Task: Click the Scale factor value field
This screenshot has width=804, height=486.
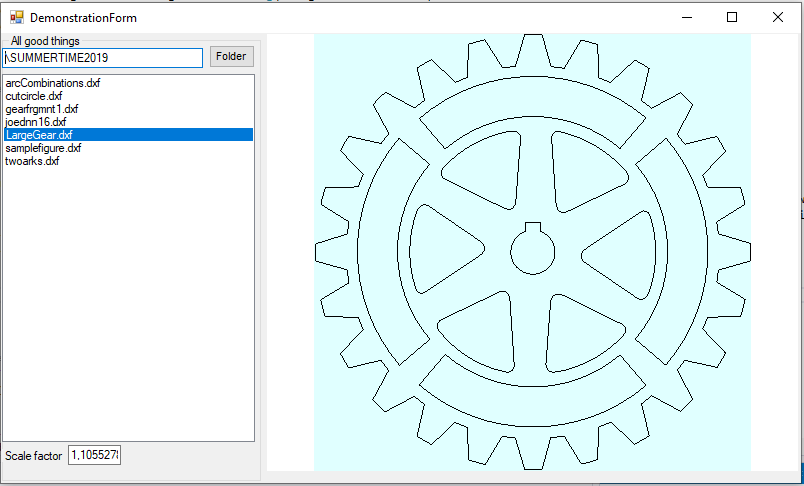Action: [94, 455]
